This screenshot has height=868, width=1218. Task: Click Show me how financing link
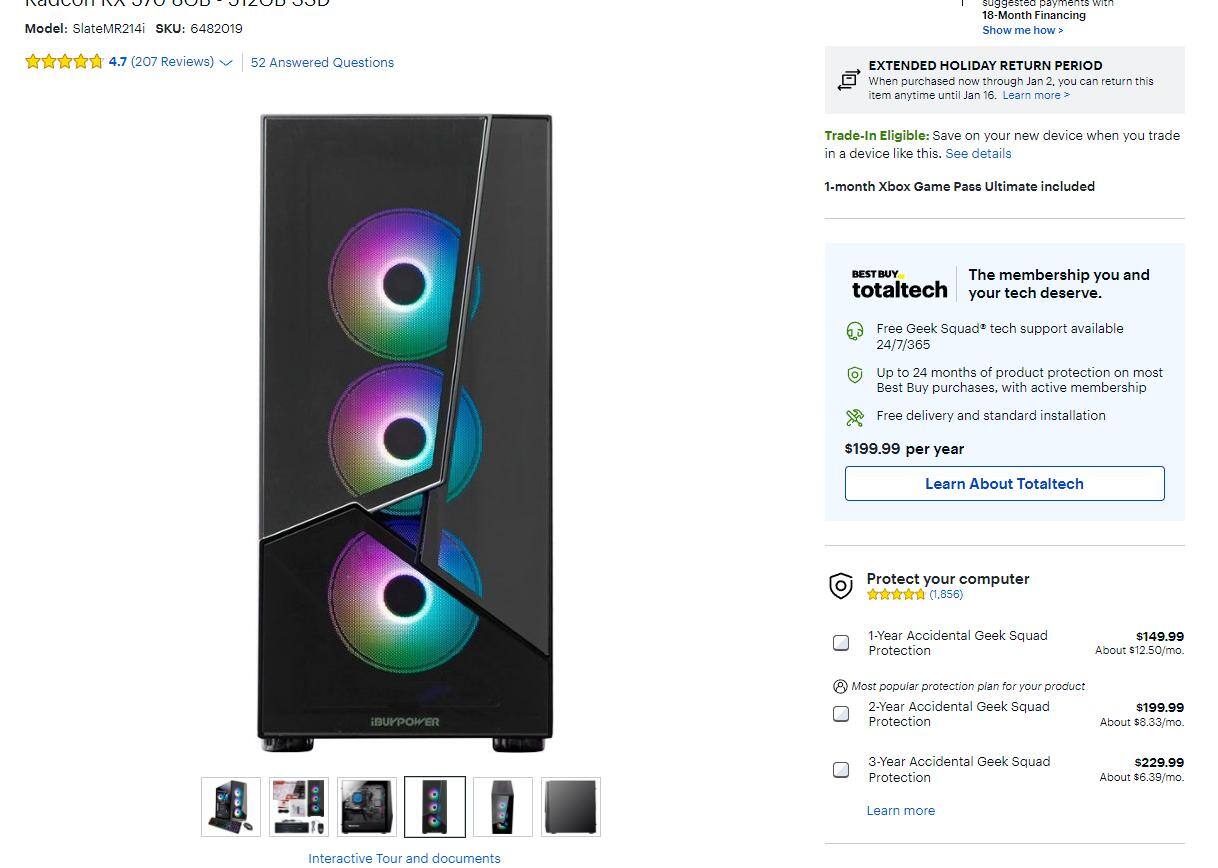pyautogui.click(x=1022, y=30)
